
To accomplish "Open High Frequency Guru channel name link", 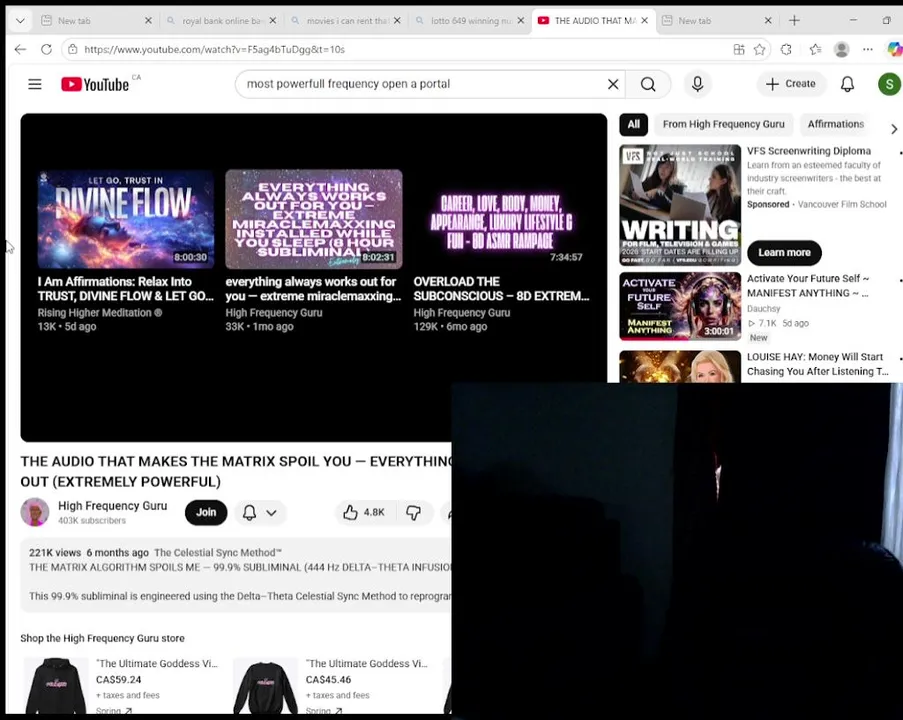I will click(112, 506).
